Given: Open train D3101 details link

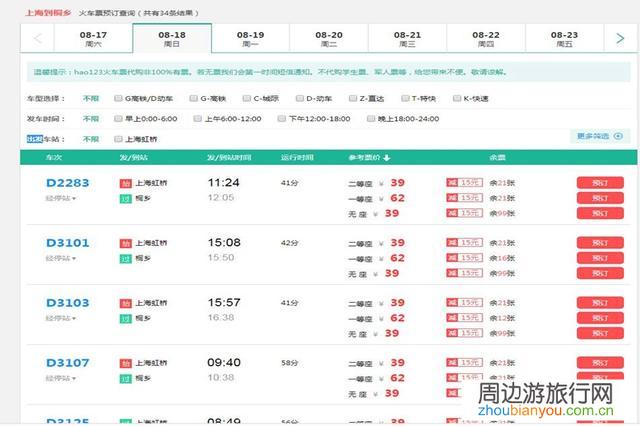Looking at the screenshot, I should click(68, 243).
